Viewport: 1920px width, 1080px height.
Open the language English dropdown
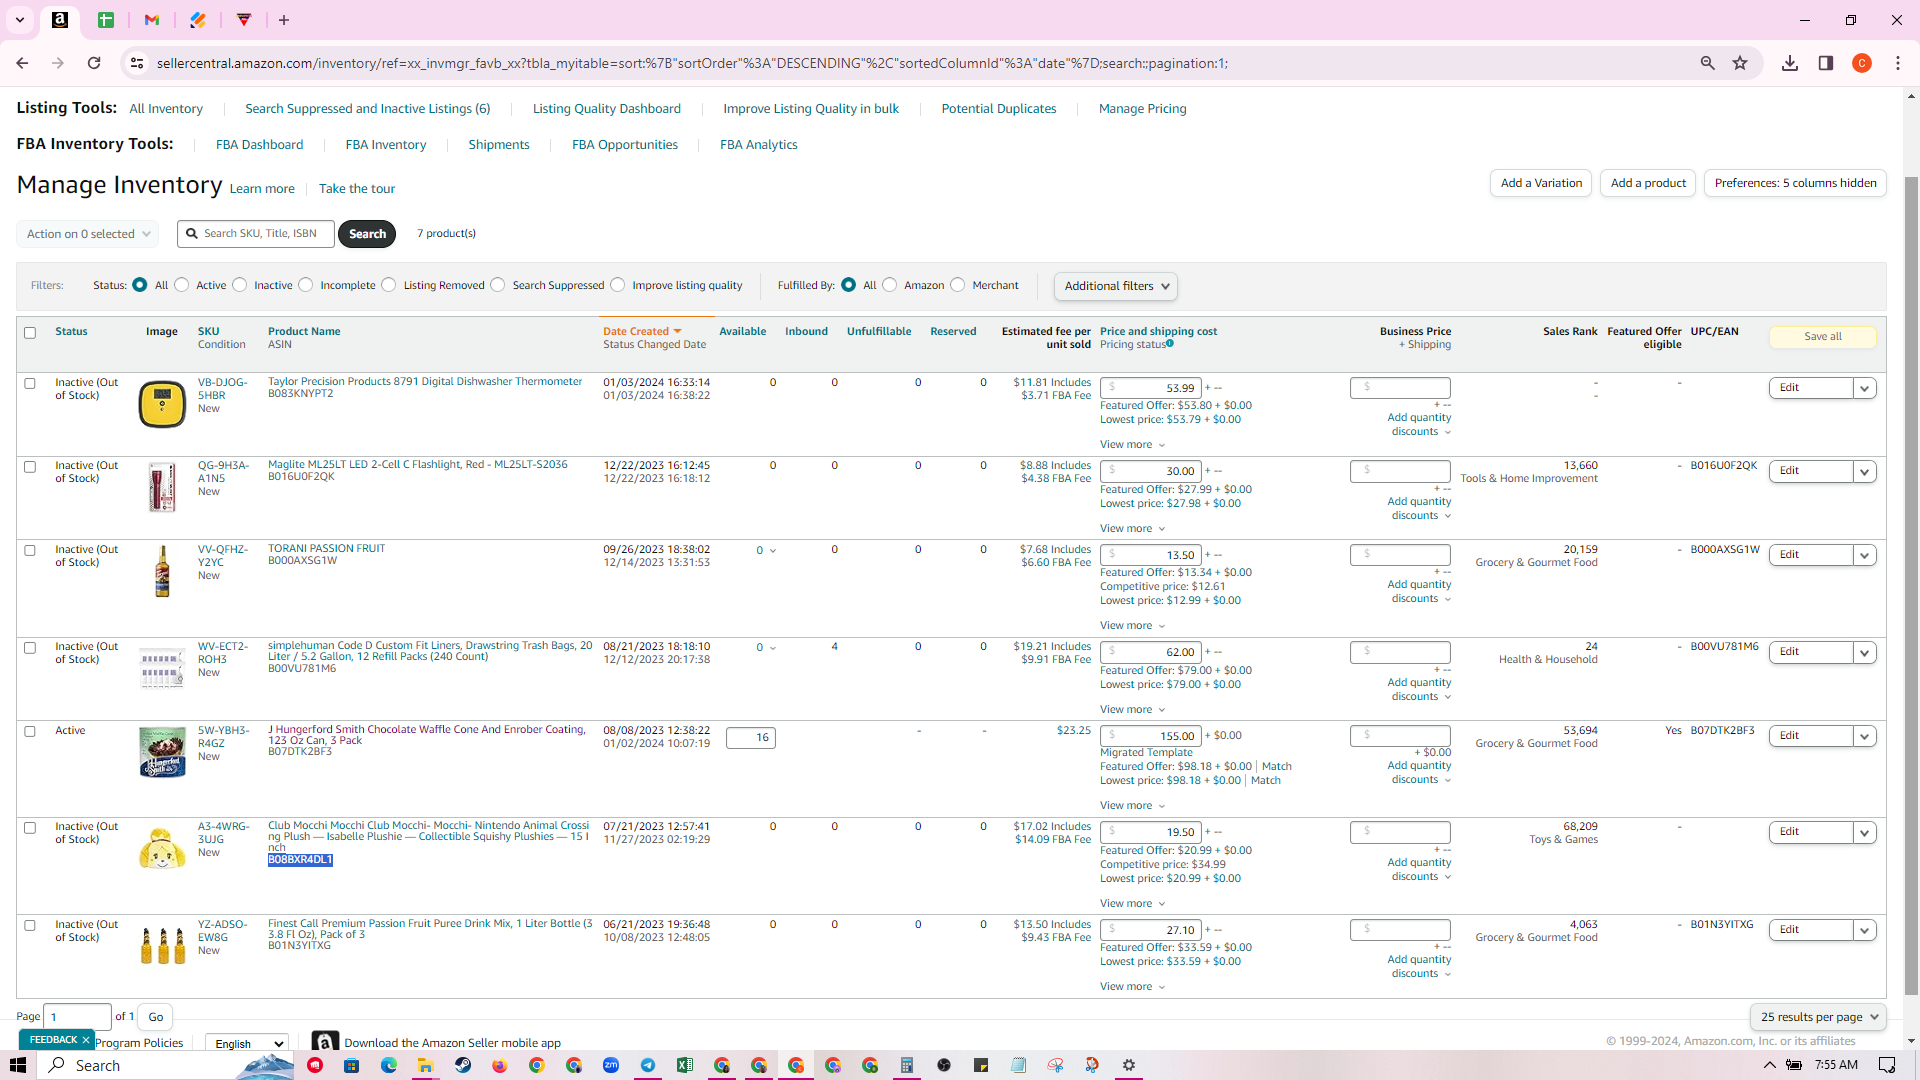246,1043
